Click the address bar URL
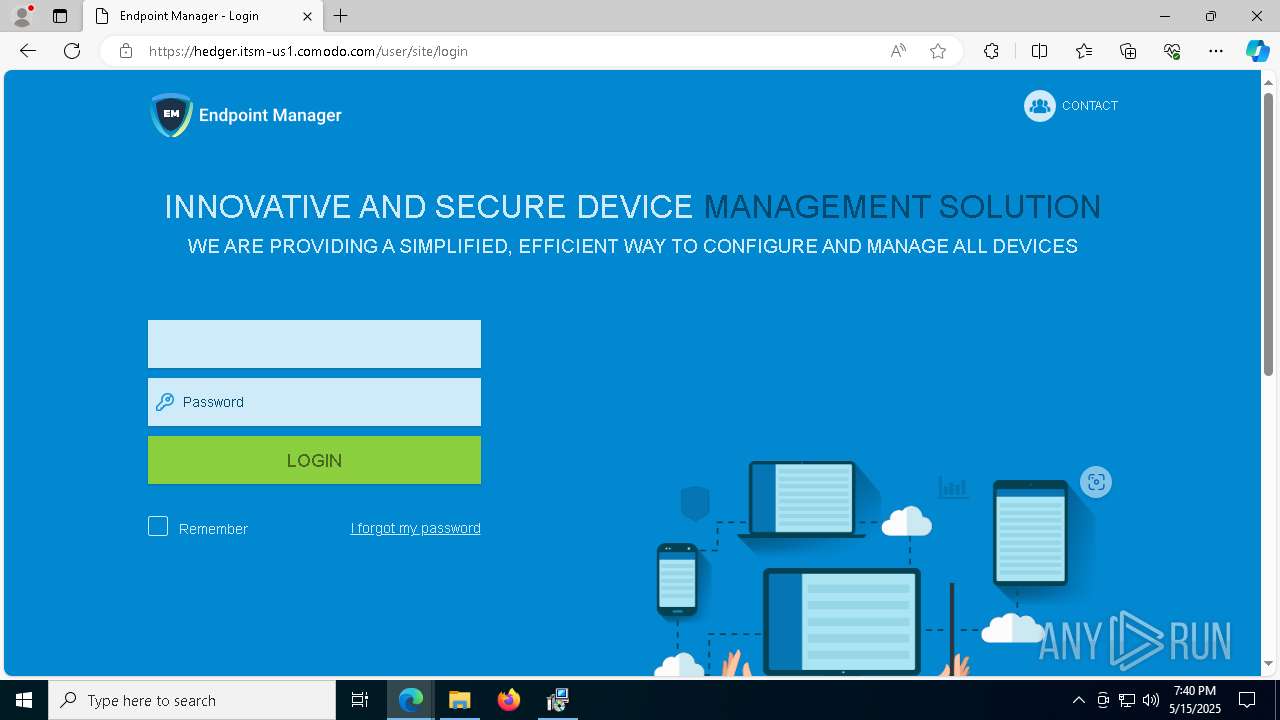This screenshot has height=720, width=1280. [308, 51]
